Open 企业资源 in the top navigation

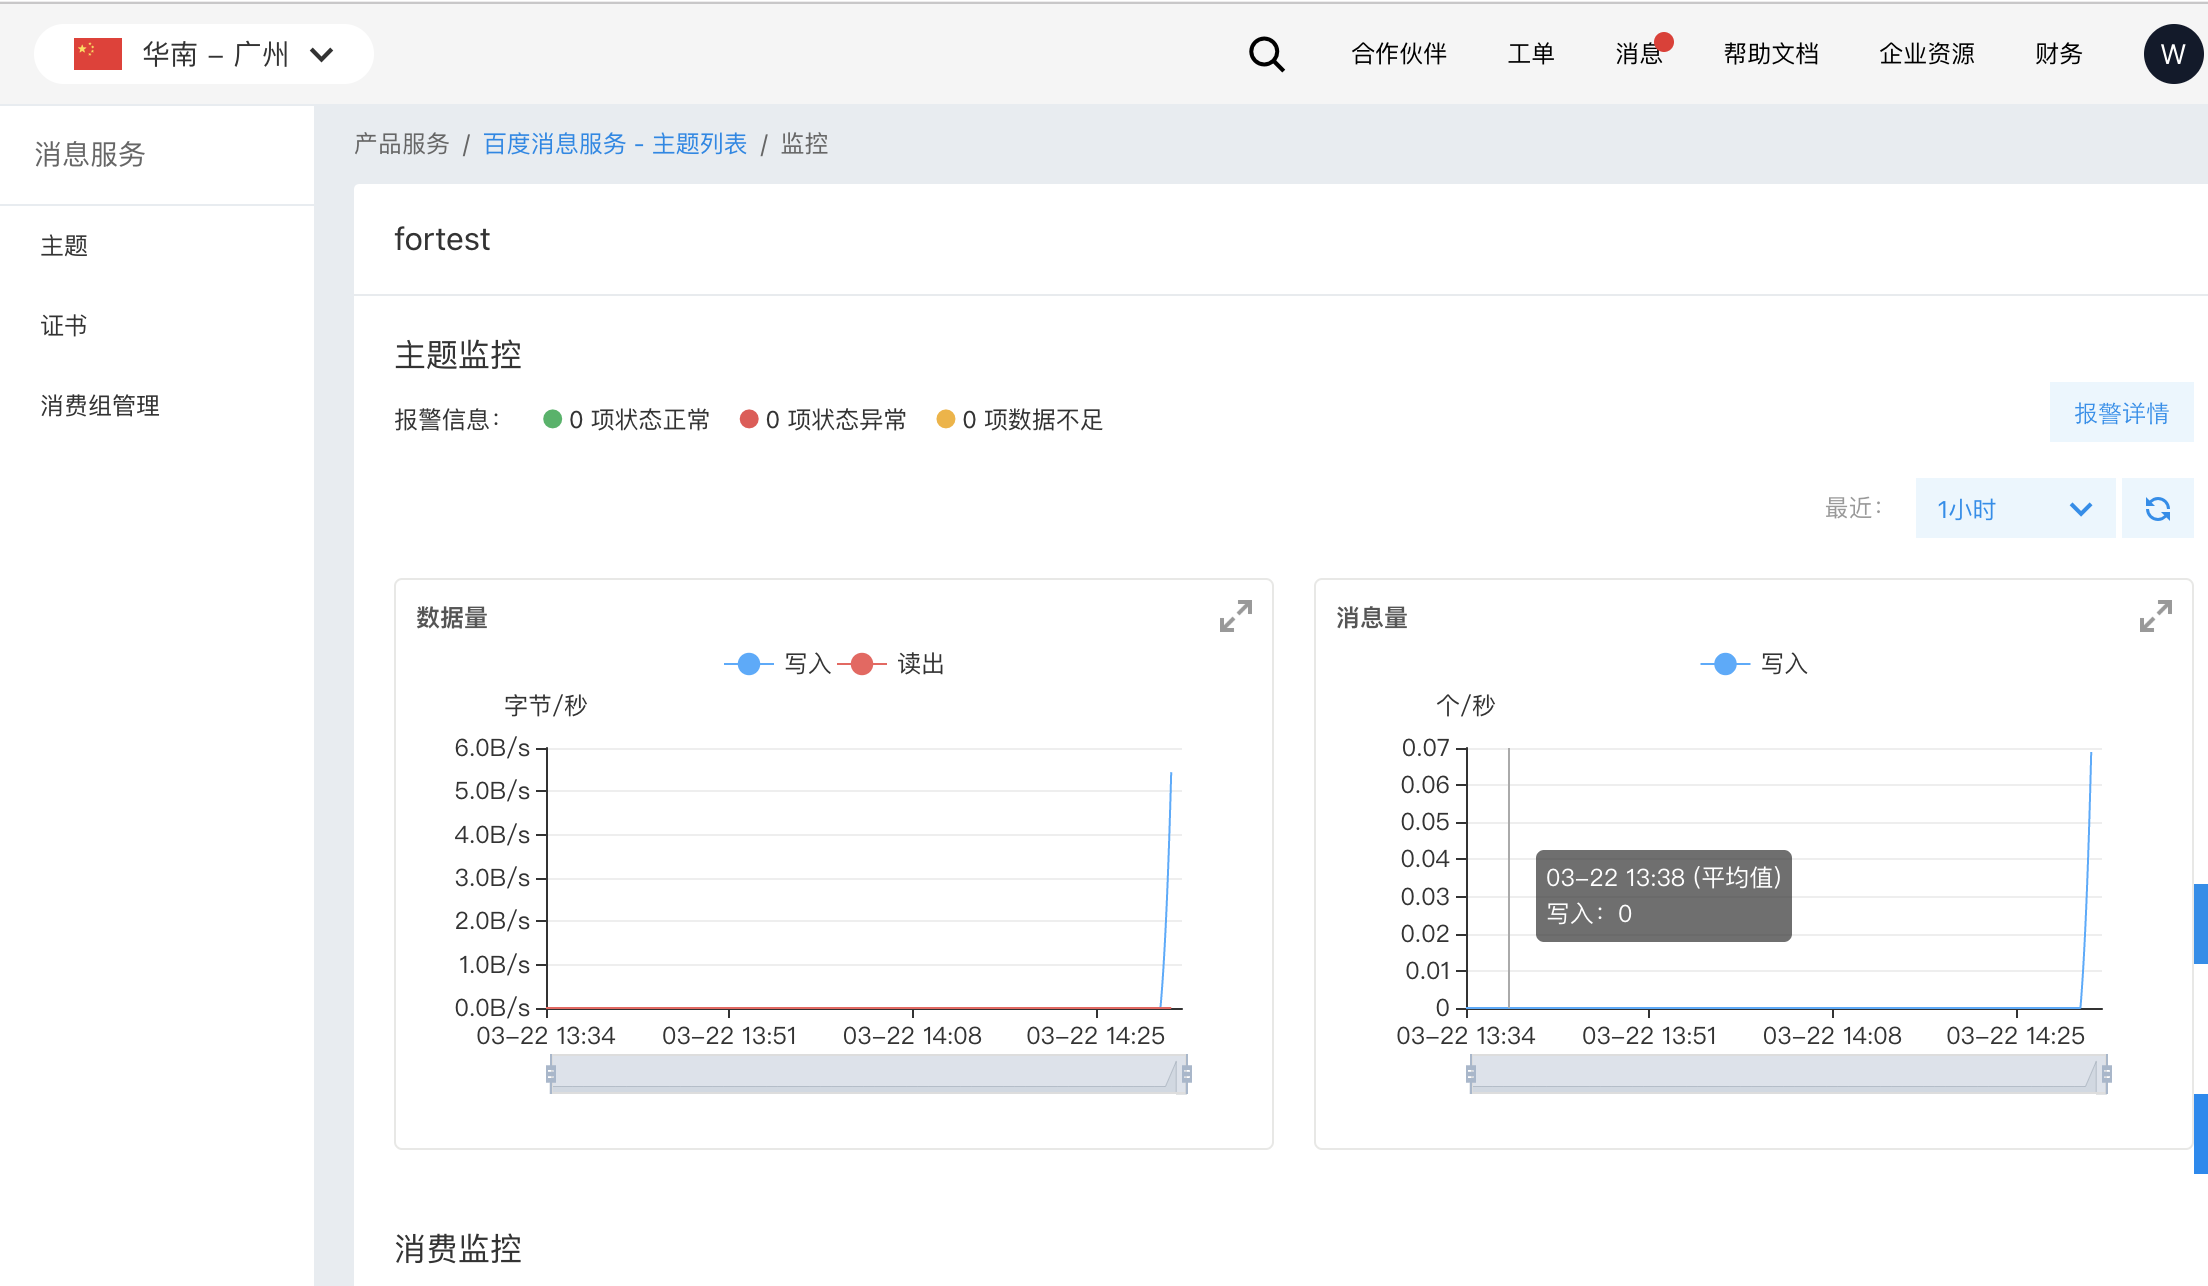coord(1927,54)
